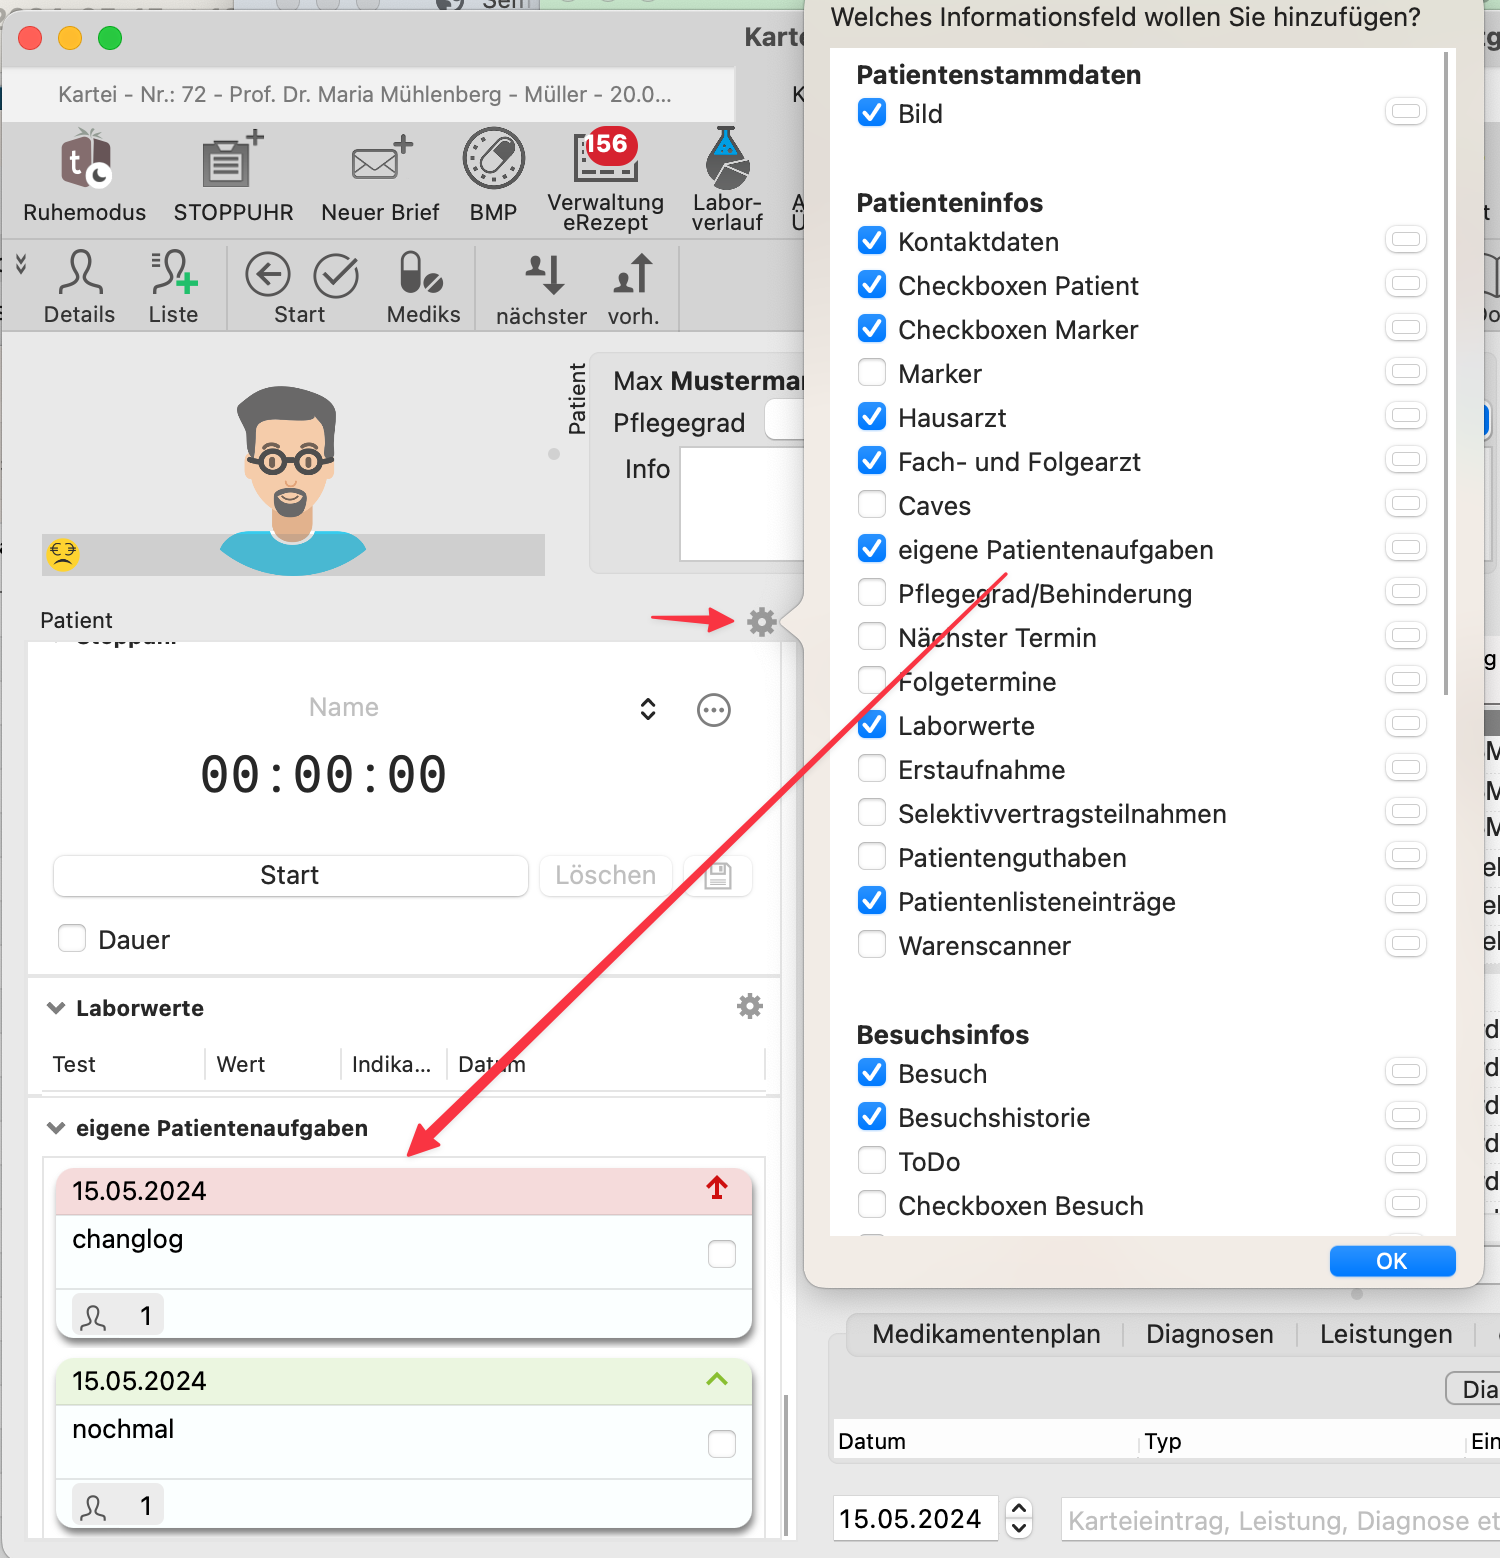Viewport: 1500px width, 1558px height.
Task: Switch to Diagnosen tab
Action: pyautogui.click(x=1210, y=1335)
